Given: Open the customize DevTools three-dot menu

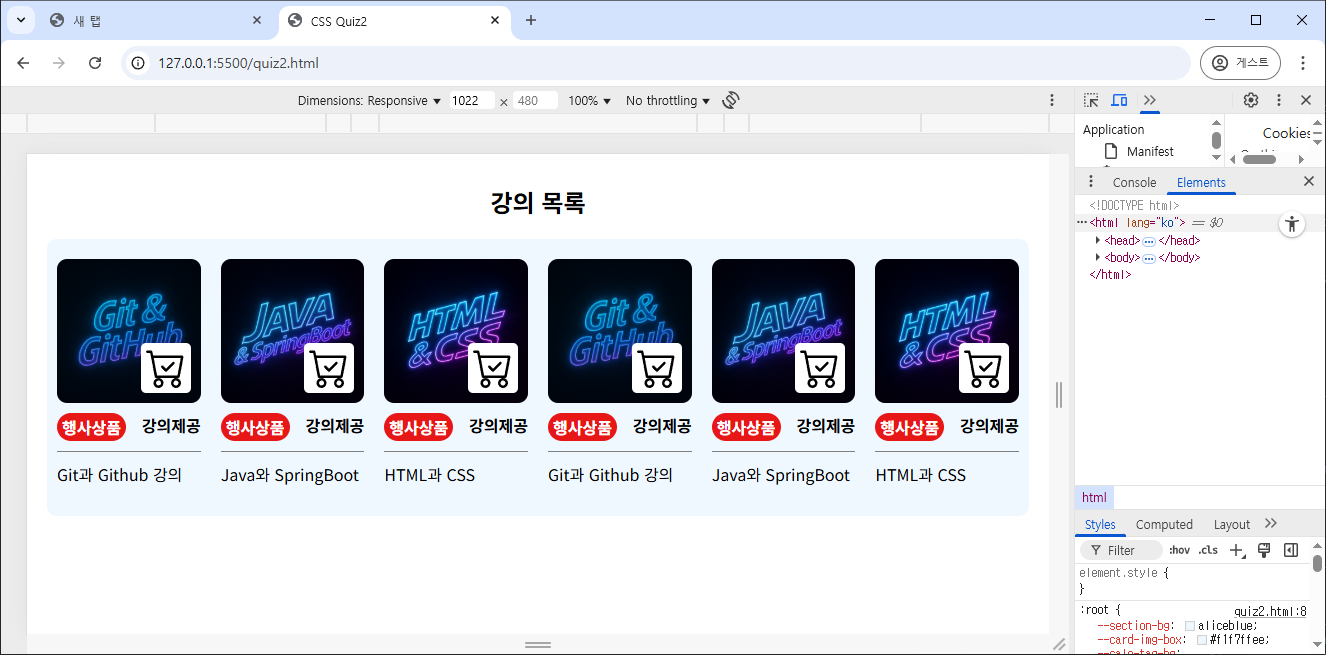Looking at the screenshot, I should tap(1279, 100).
